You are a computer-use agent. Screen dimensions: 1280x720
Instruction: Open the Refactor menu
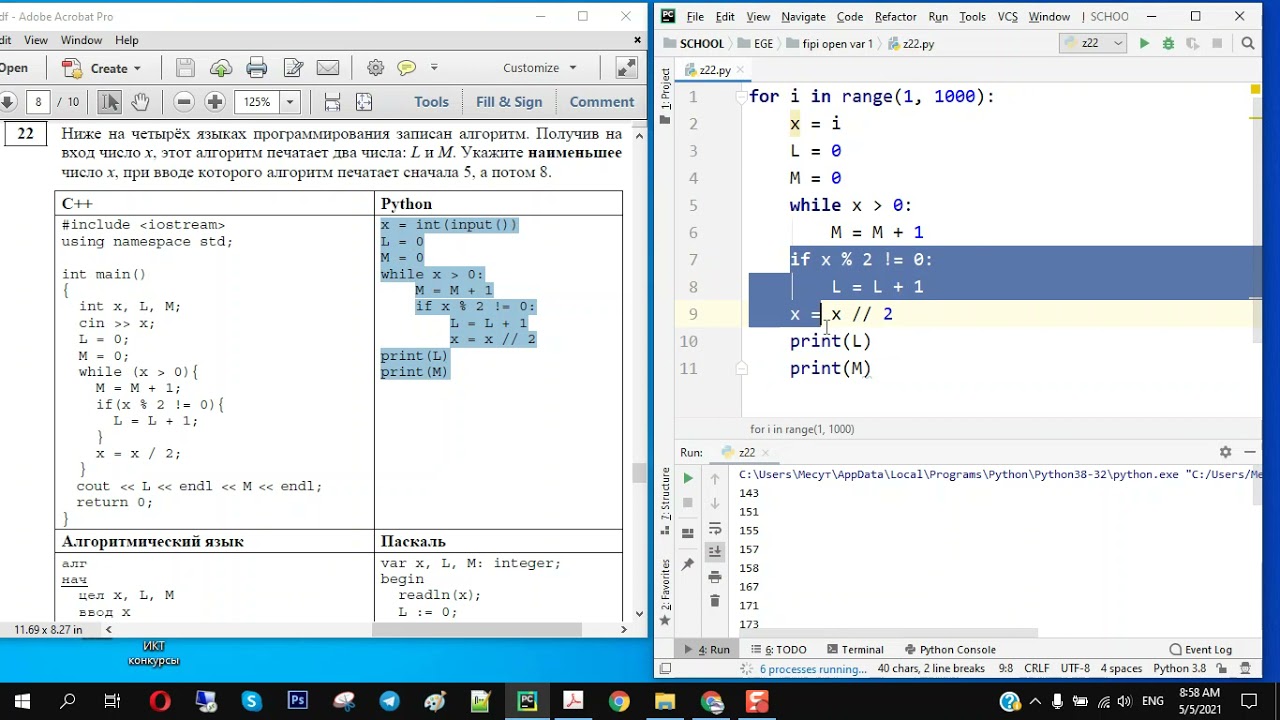click(895, 17)
